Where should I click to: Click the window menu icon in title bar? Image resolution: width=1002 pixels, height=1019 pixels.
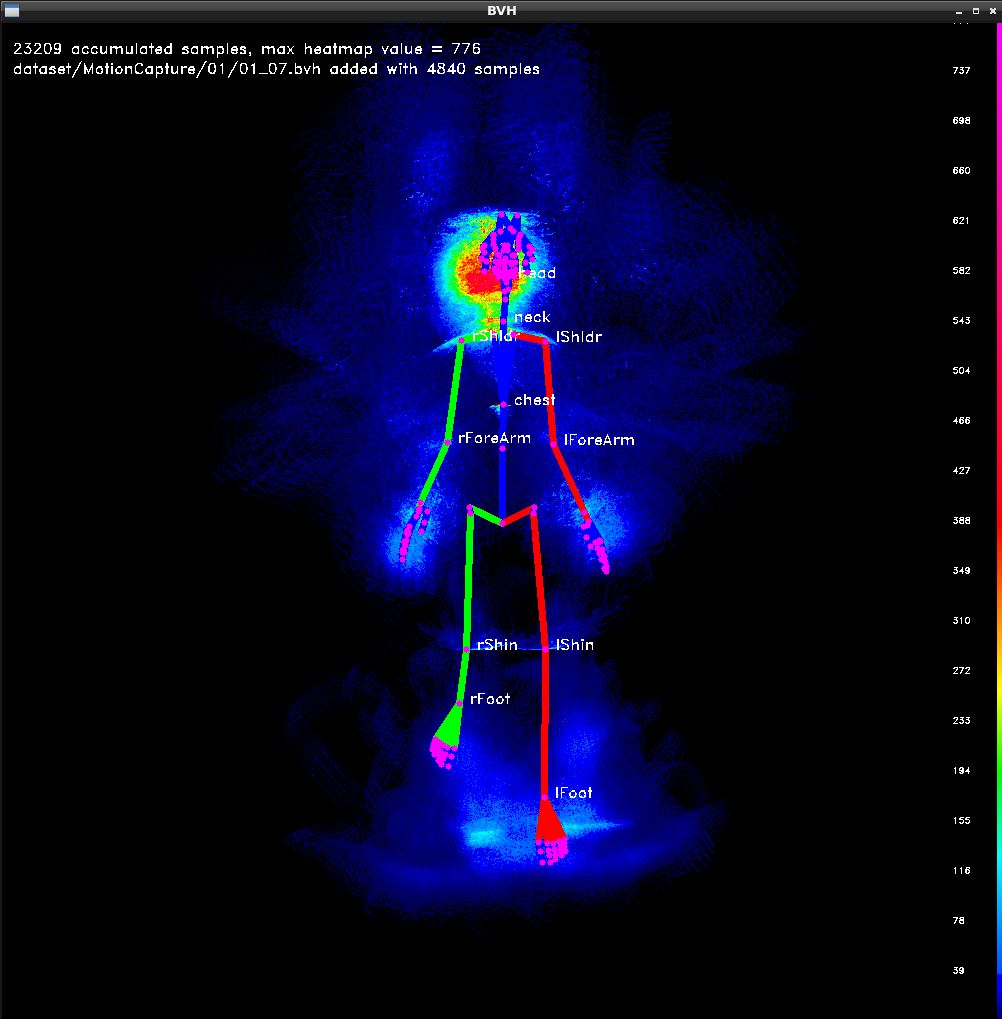(x=12, y=10)
